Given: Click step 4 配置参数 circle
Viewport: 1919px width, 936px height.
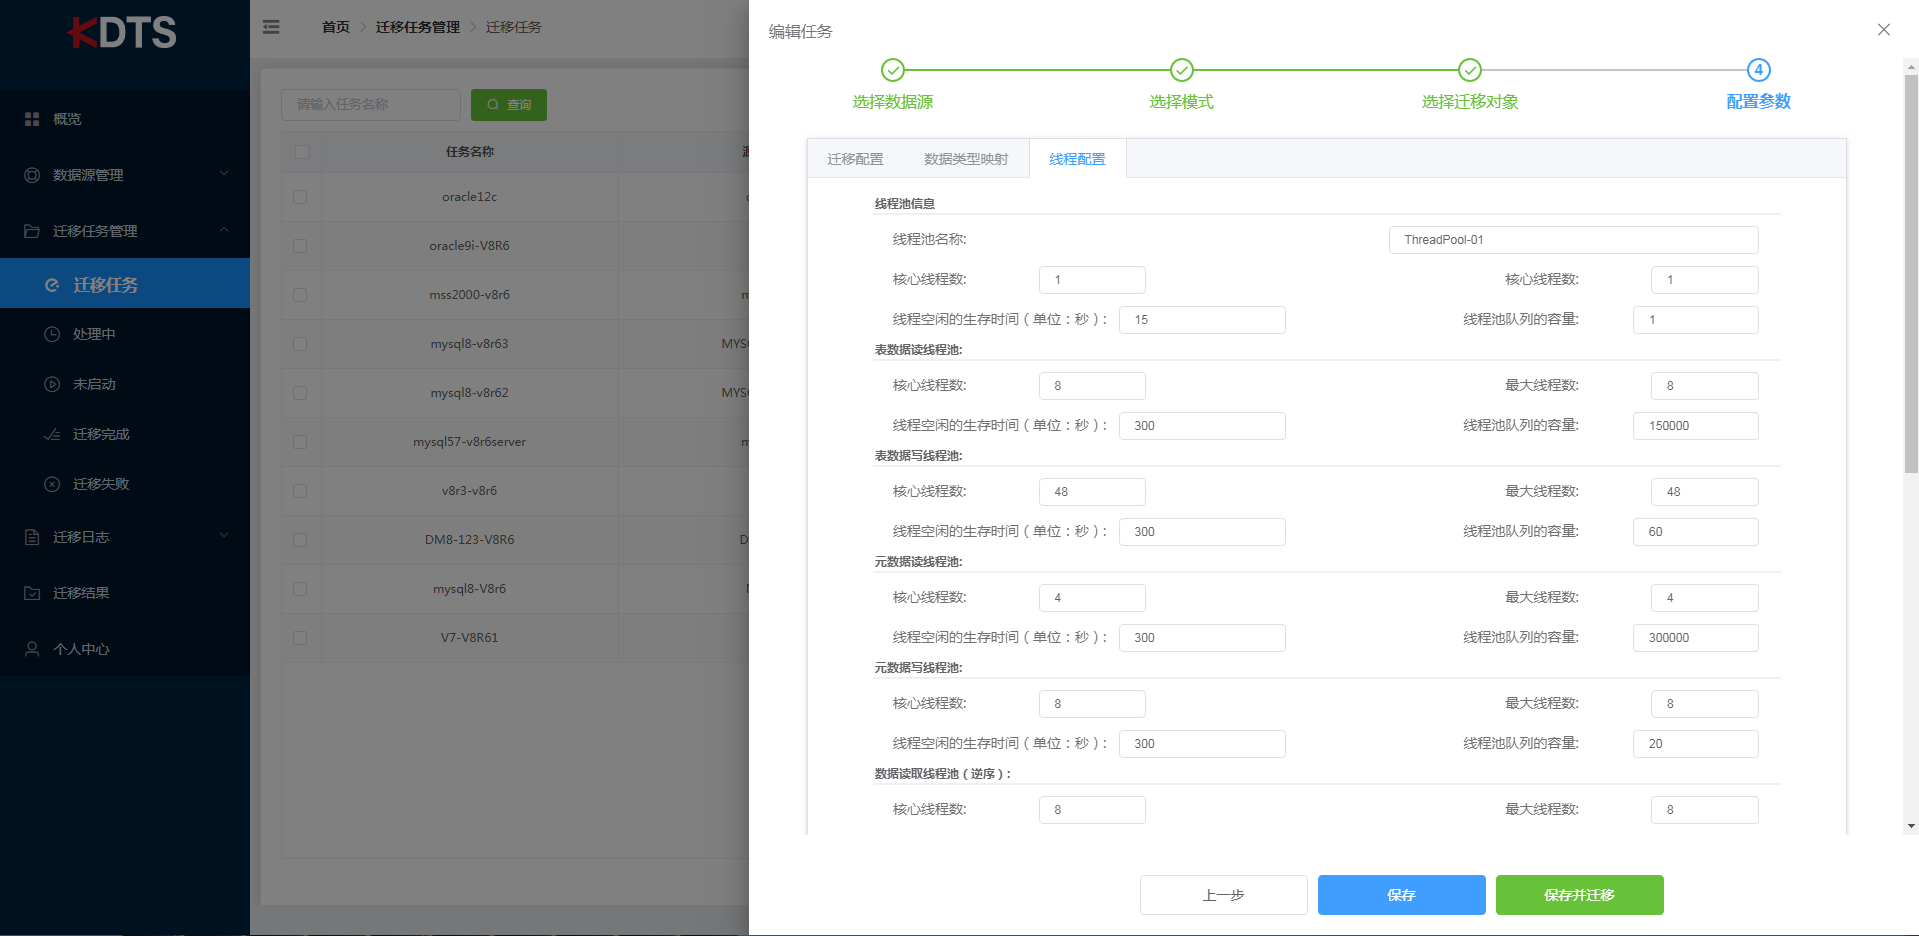Looking at the screenshot, I should pos(1758,70).
